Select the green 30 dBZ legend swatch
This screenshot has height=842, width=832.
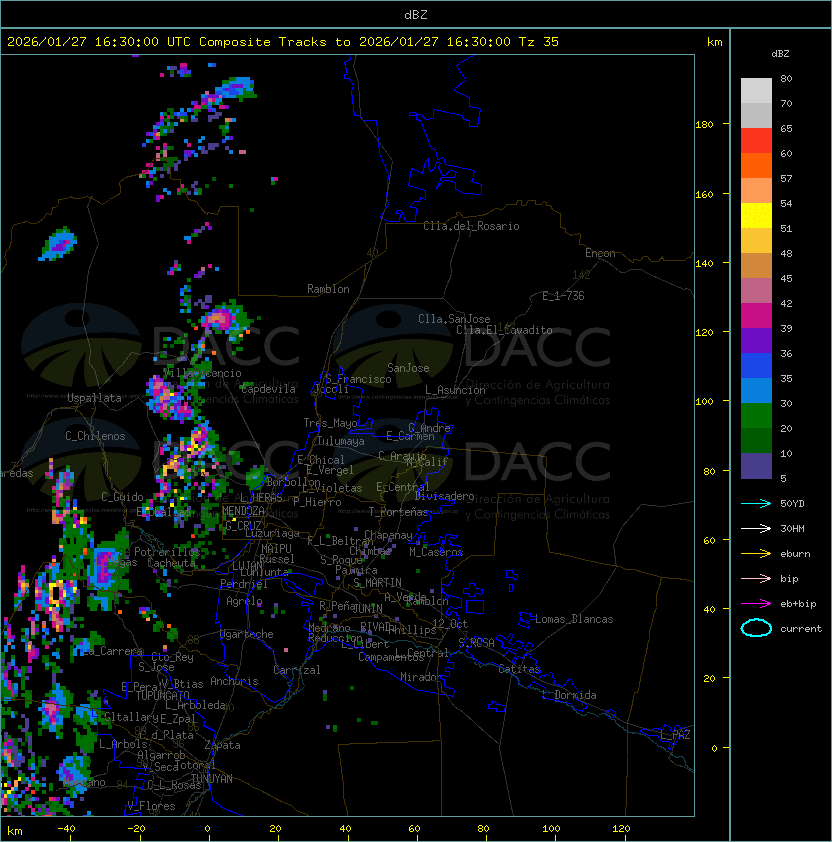coord(756,416)
